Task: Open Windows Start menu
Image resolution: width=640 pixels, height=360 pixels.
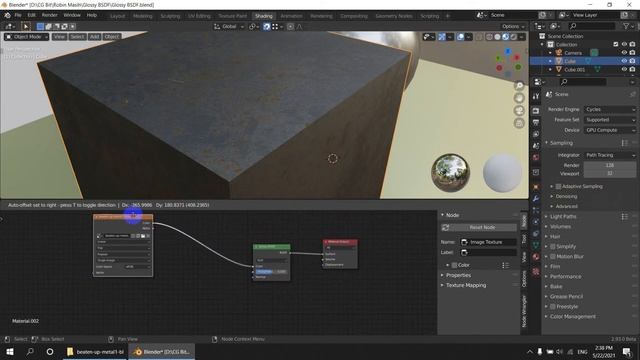Action: 10,351
